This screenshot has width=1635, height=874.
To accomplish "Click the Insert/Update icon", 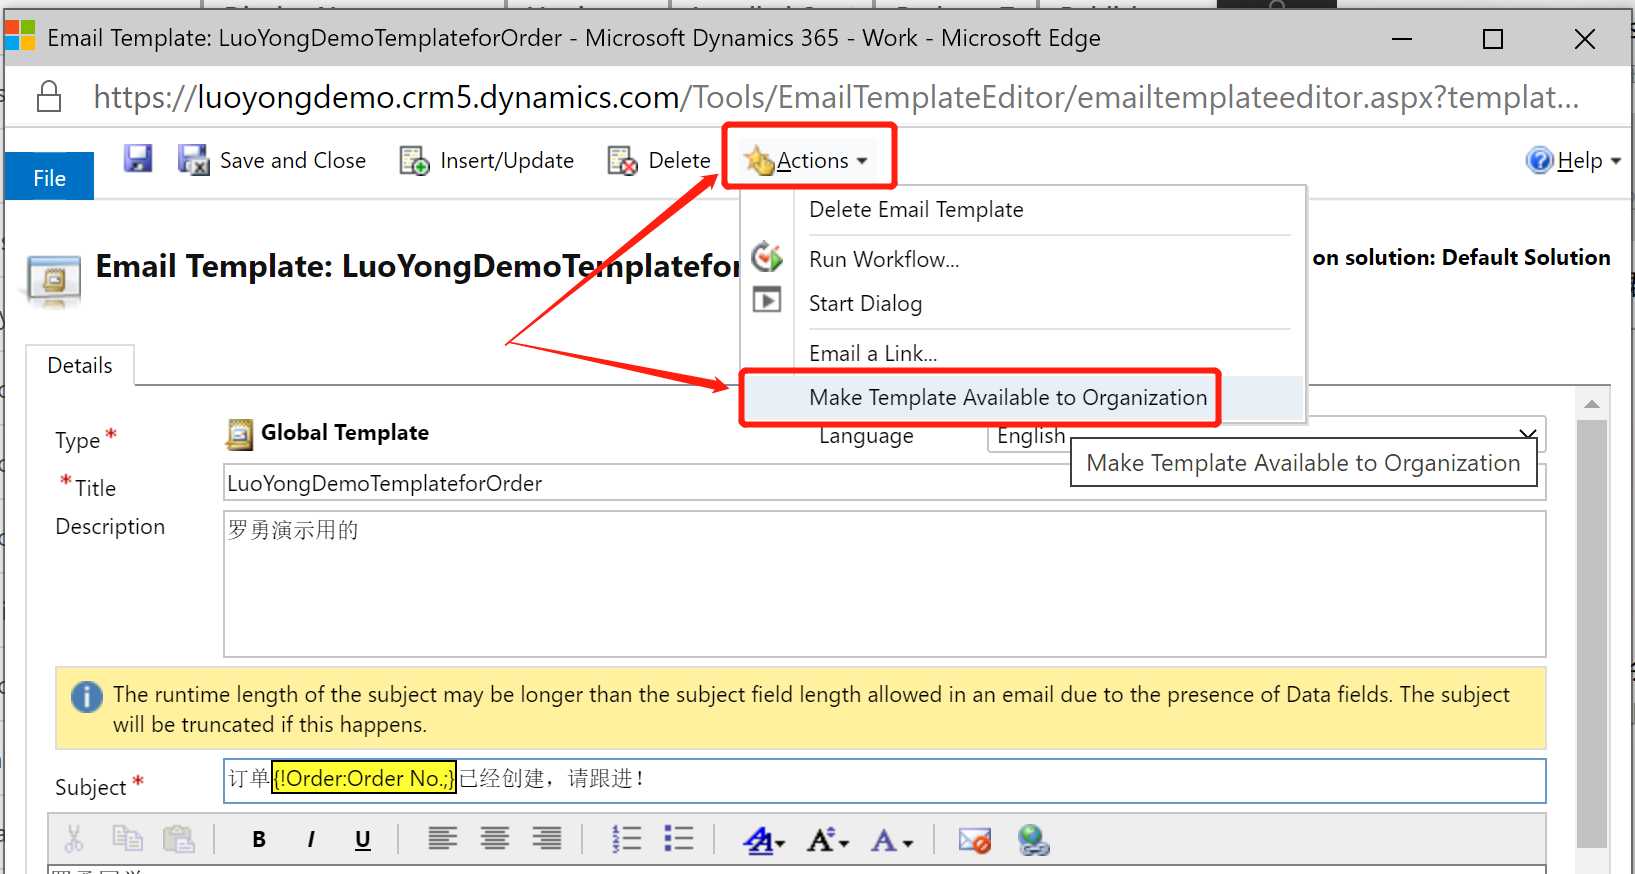I will tap(414, 160).
